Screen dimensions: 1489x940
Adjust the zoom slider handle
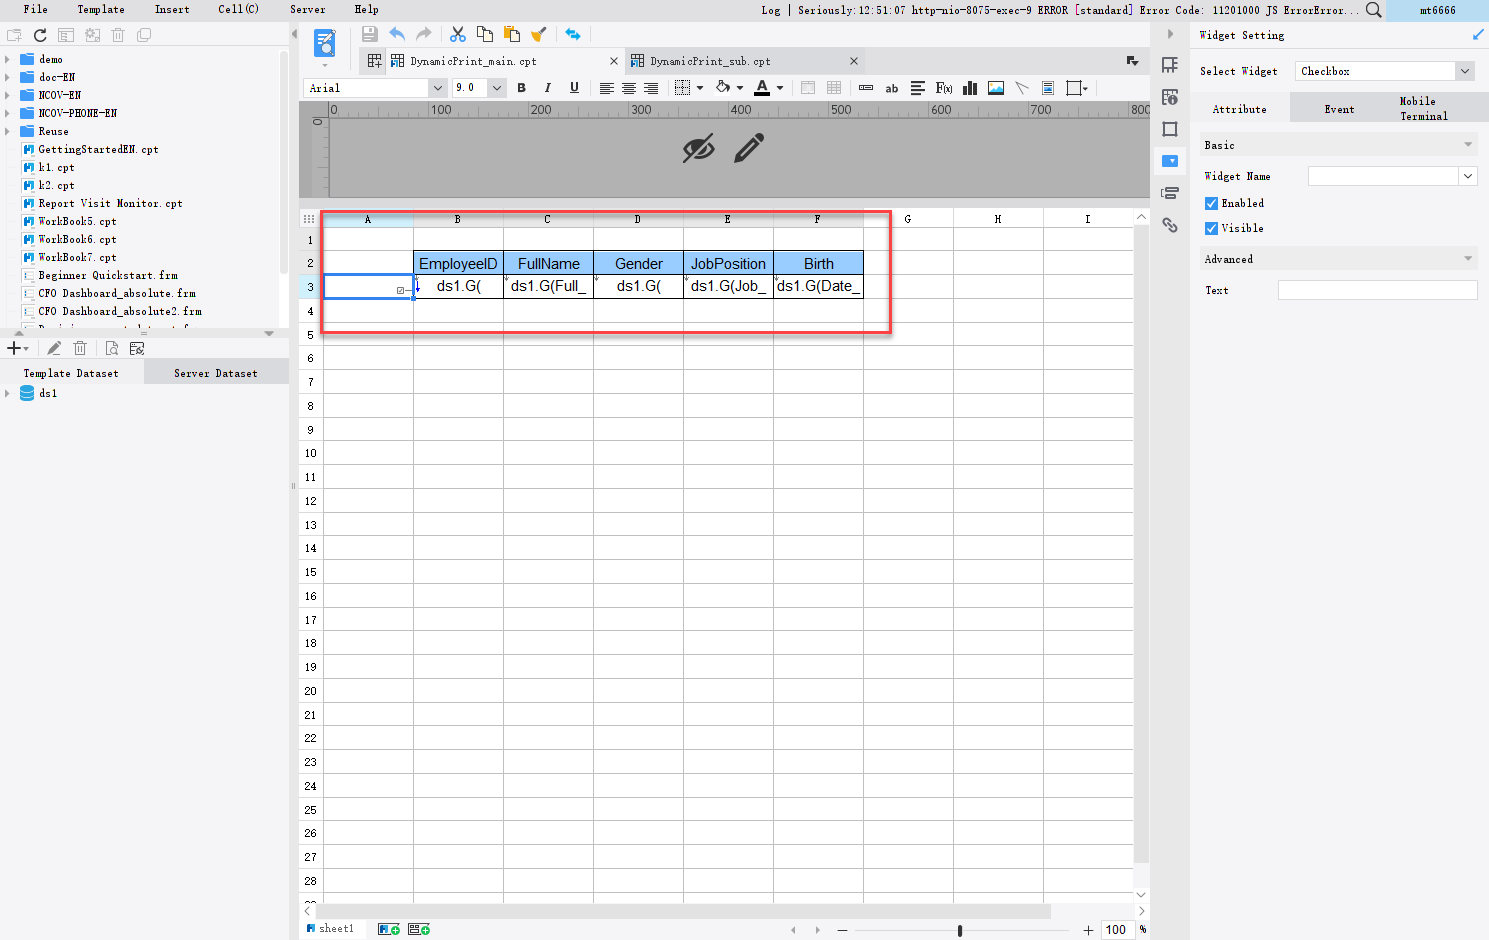960,930
